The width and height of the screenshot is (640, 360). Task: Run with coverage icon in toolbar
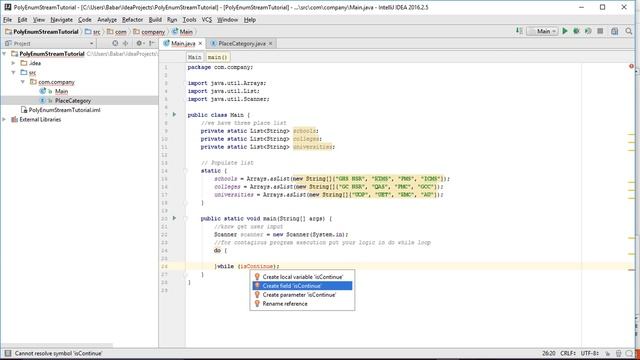point(588,31)
